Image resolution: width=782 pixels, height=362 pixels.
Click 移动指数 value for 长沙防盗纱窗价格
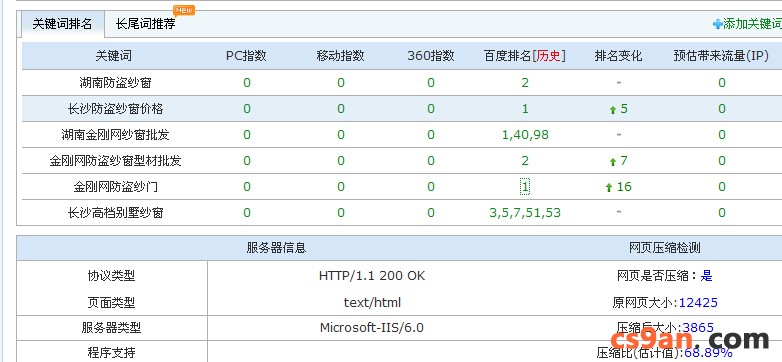[341, 109]
